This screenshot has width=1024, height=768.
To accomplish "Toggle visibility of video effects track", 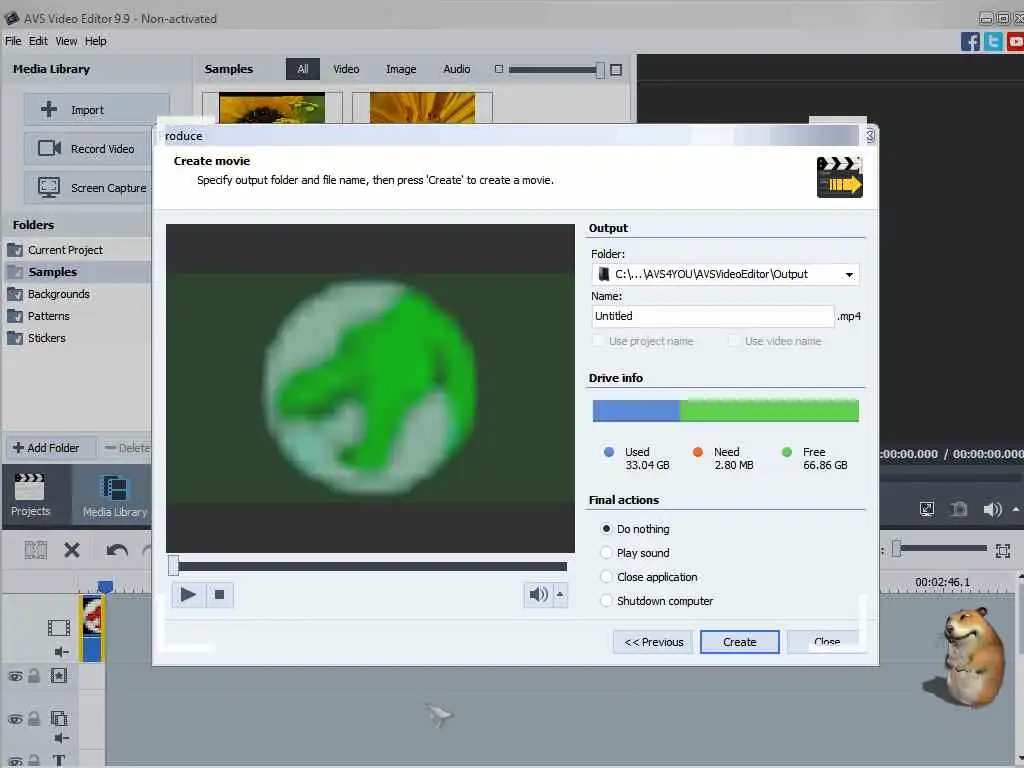I will (15, 676).
